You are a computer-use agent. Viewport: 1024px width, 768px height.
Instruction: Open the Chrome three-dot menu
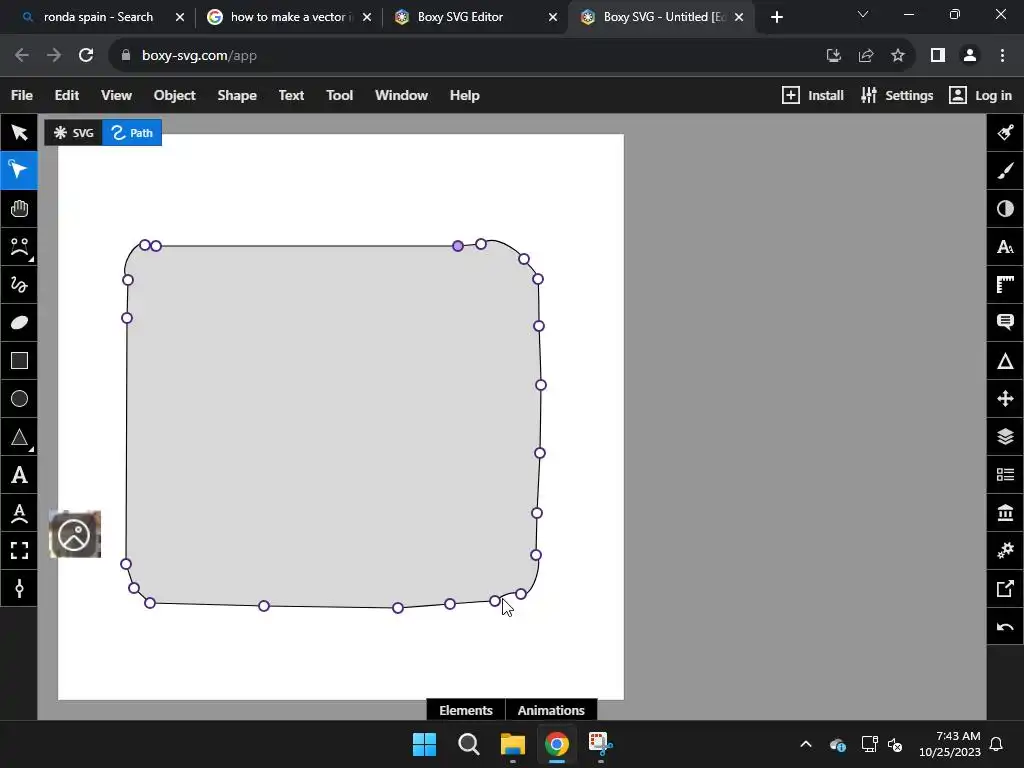point(1002,56)
